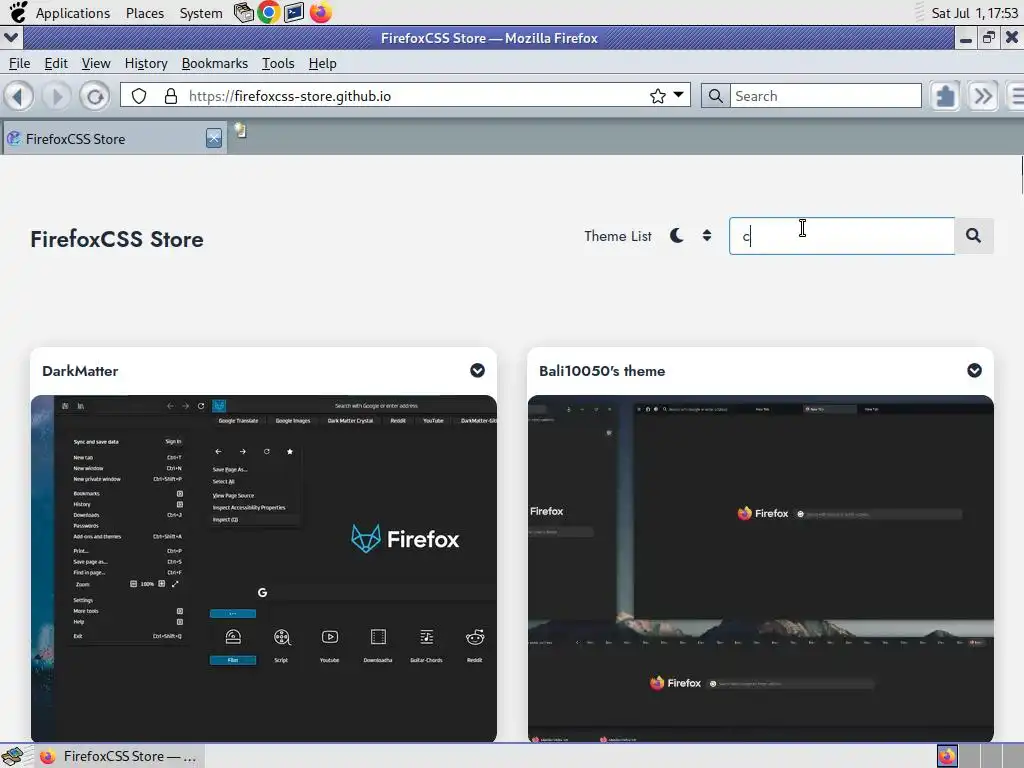This screenshot has width=1024, height=768.
Task: Open the History menu
Action: [146, 63]
